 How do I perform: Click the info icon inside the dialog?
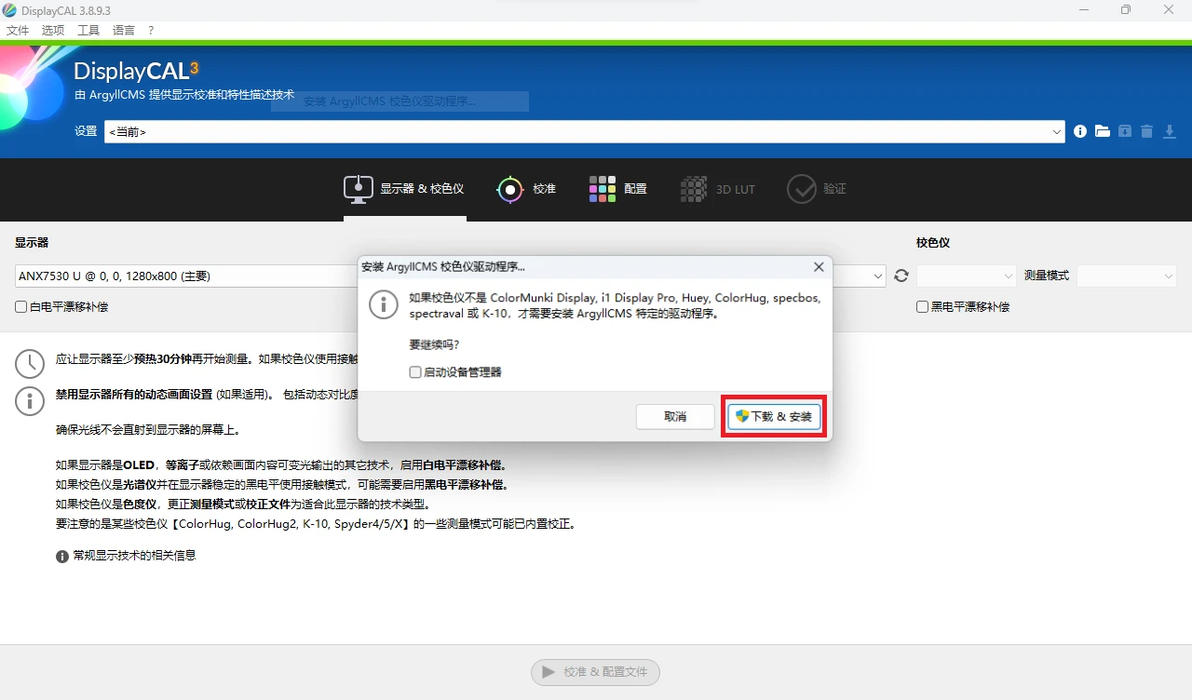click(x=383, y=305)
